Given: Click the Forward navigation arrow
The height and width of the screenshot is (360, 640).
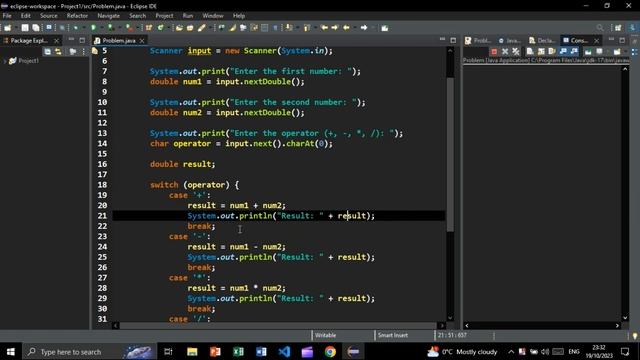Looking at the screenshot, I should [x=364, y=28].
